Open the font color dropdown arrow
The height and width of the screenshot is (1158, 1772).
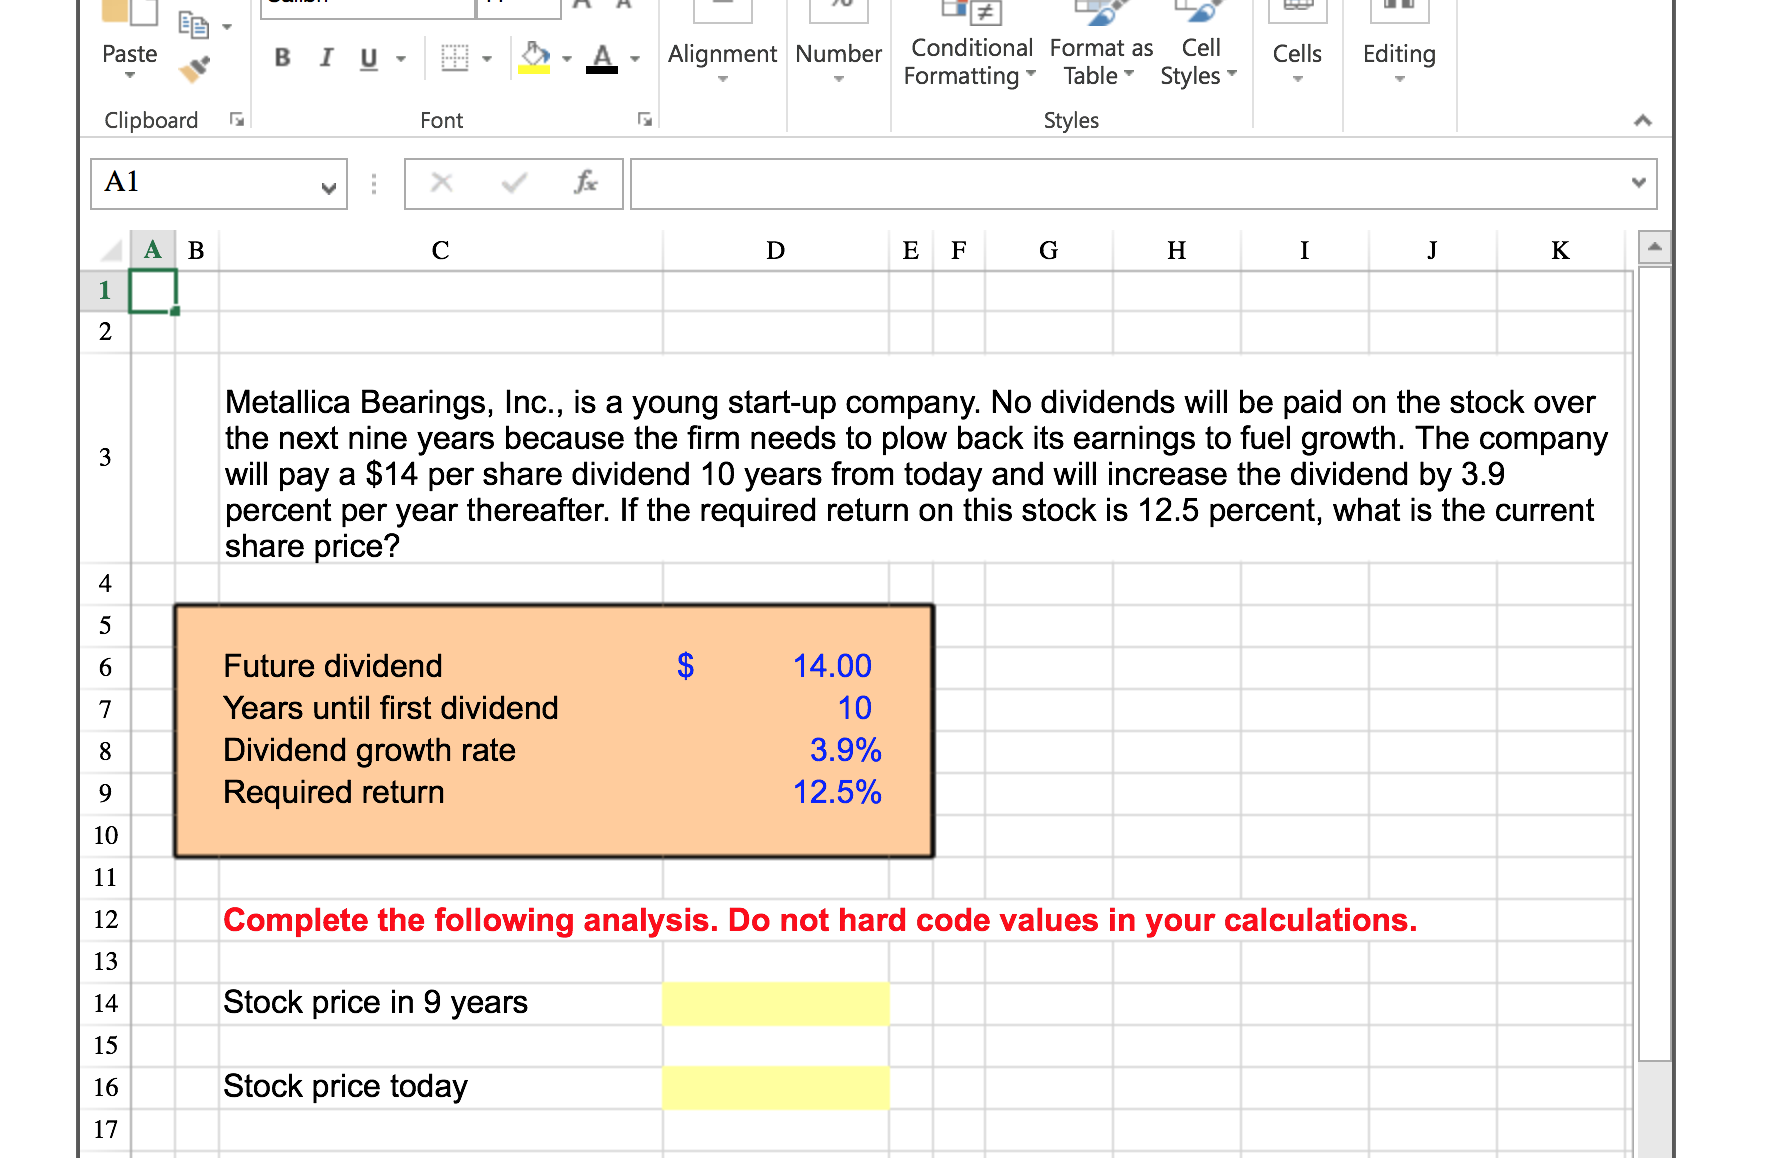point(636,58)
